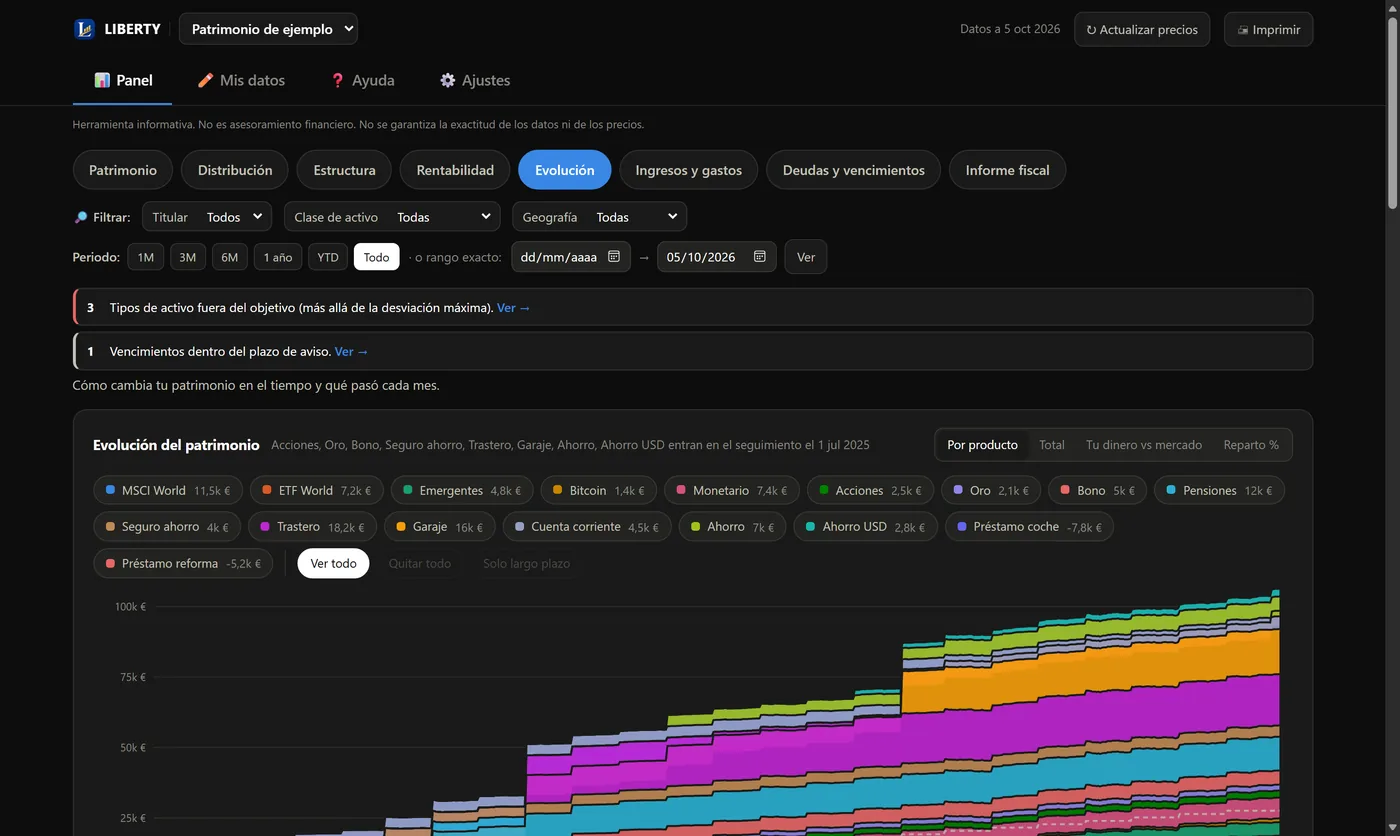Toggle the Pensiones series chip
This screenshot has width=1400, height=836.
tap(1219, 490)
